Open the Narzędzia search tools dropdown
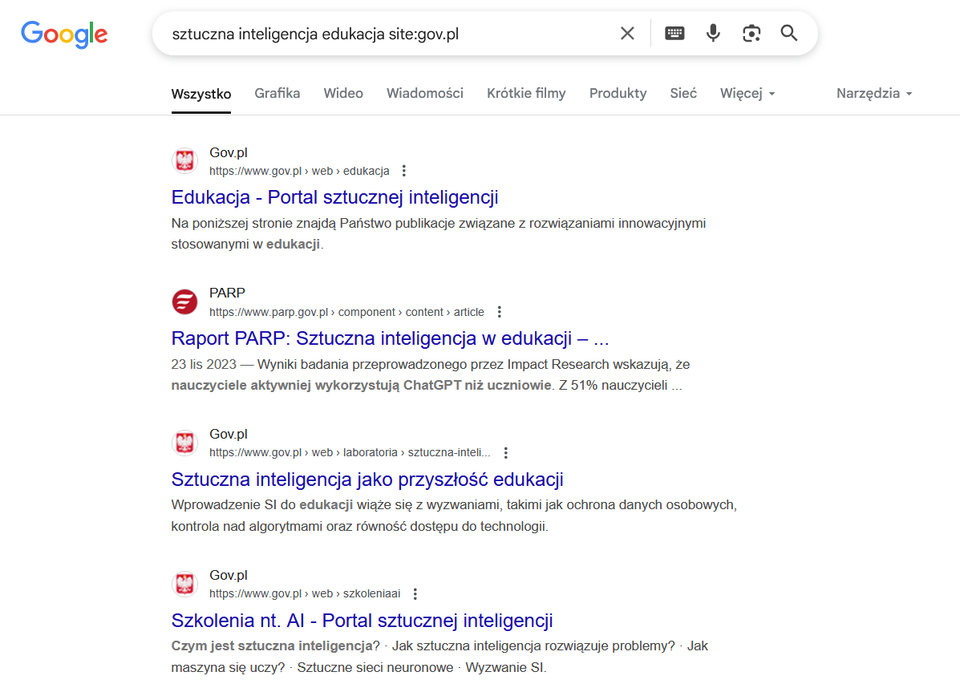 873,93
